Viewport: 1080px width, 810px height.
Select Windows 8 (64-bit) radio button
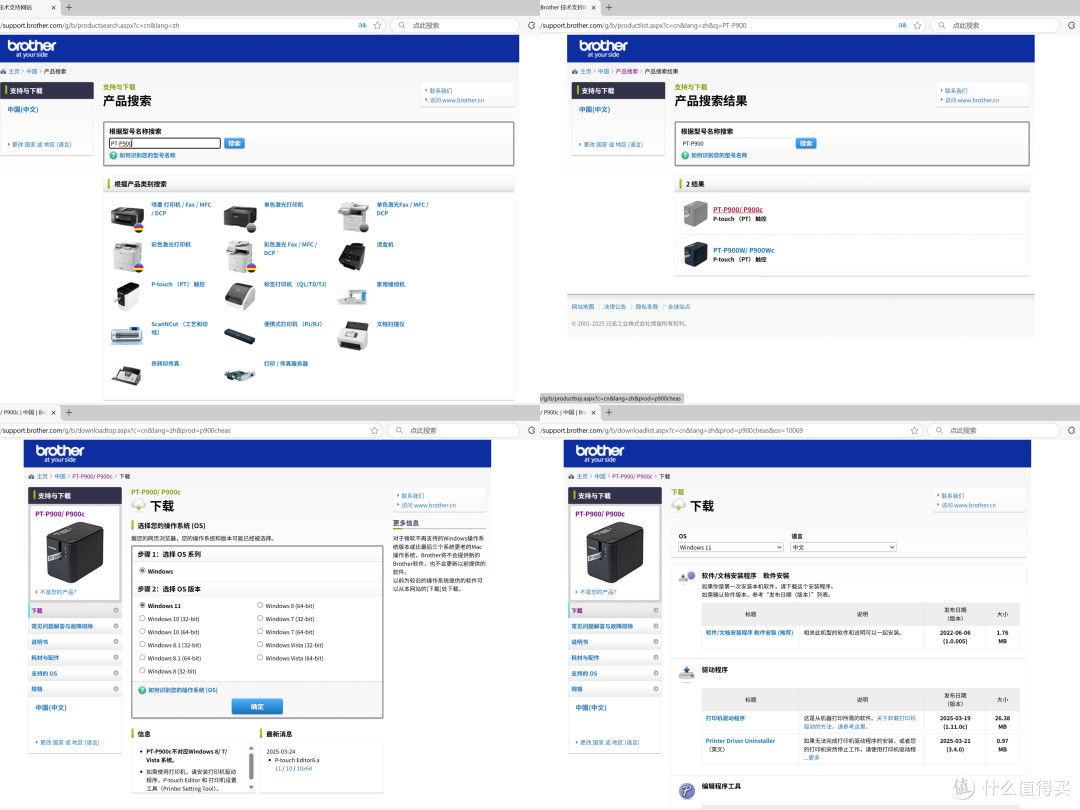click(x=260, y=605)
